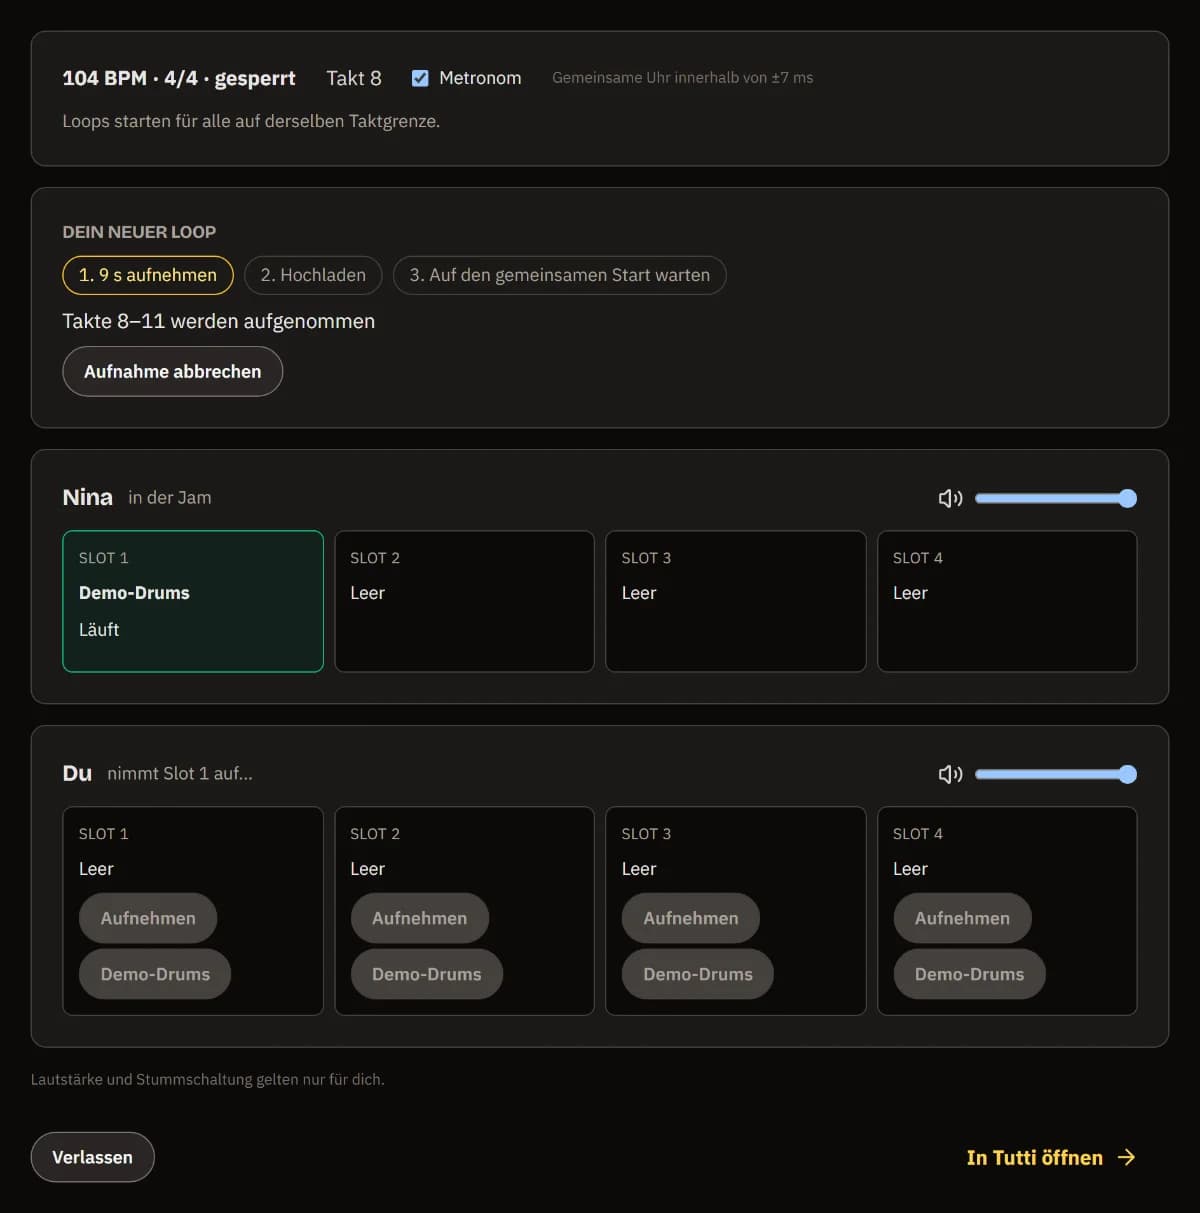
Task: Click the text 104 BPM · 4/4 · gesperrt
Action: coord(179,78)
